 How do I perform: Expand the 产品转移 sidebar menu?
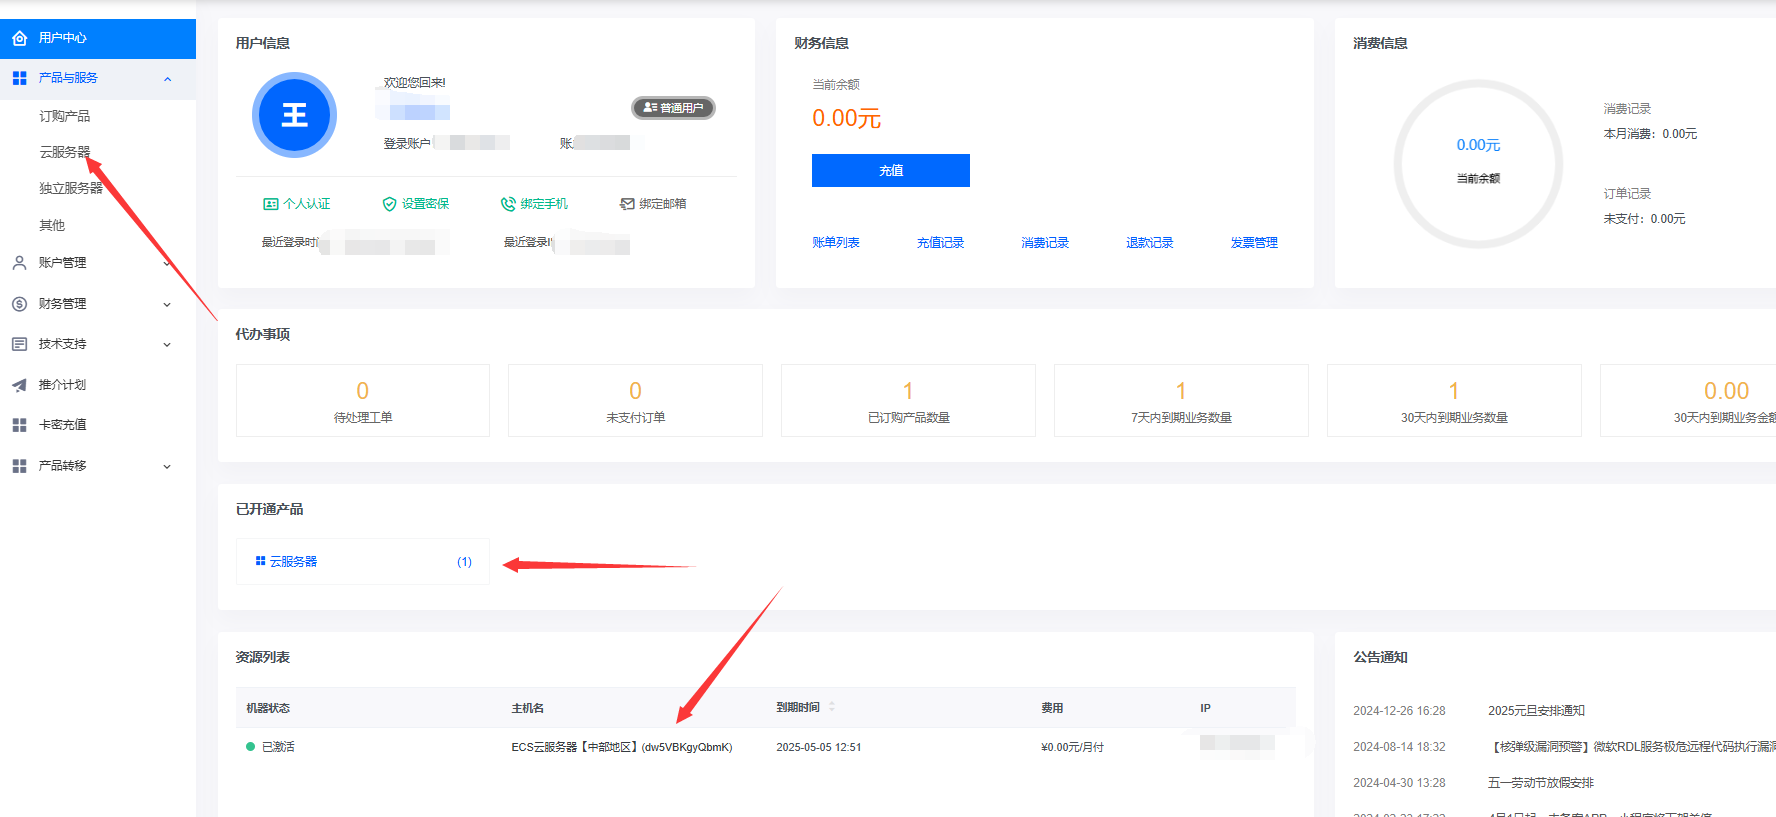pyautogui.click(x=167, y=466)
